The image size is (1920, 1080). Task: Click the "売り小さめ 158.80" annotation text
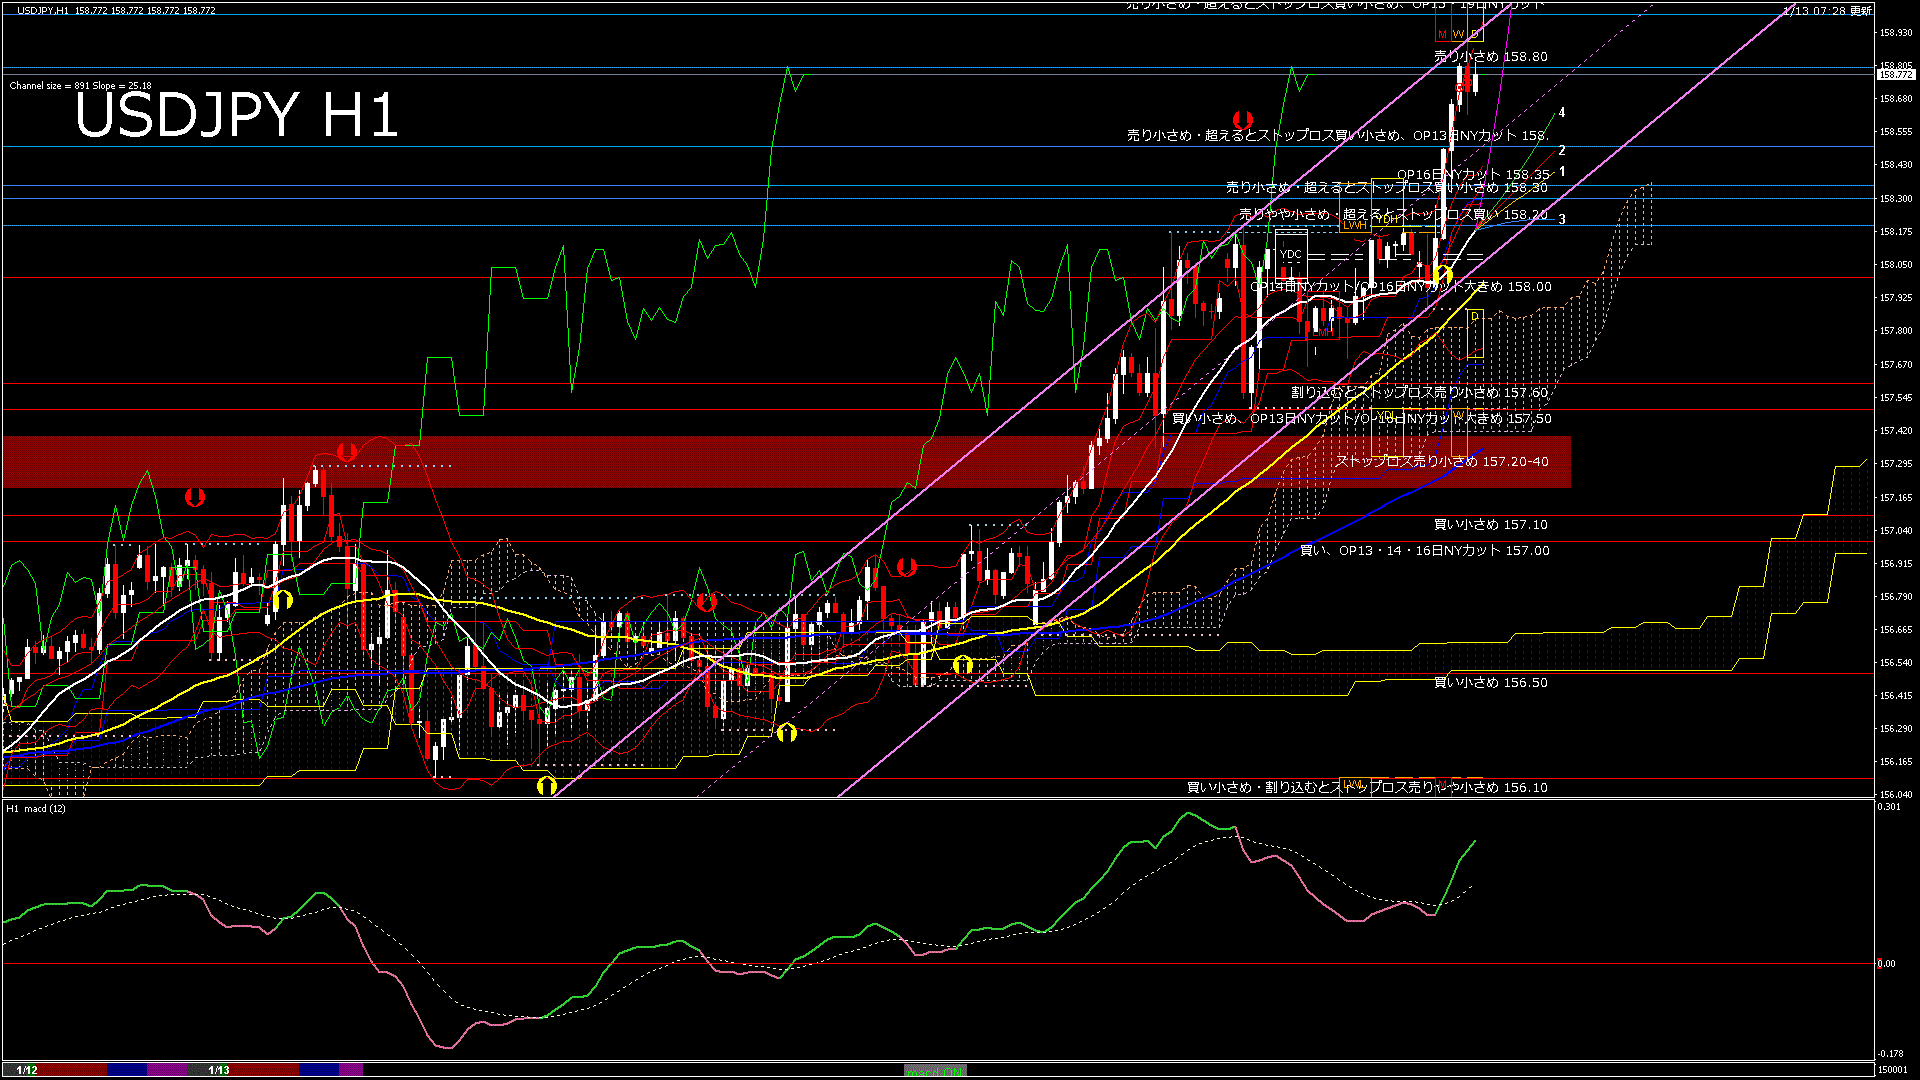point(1490,57)
